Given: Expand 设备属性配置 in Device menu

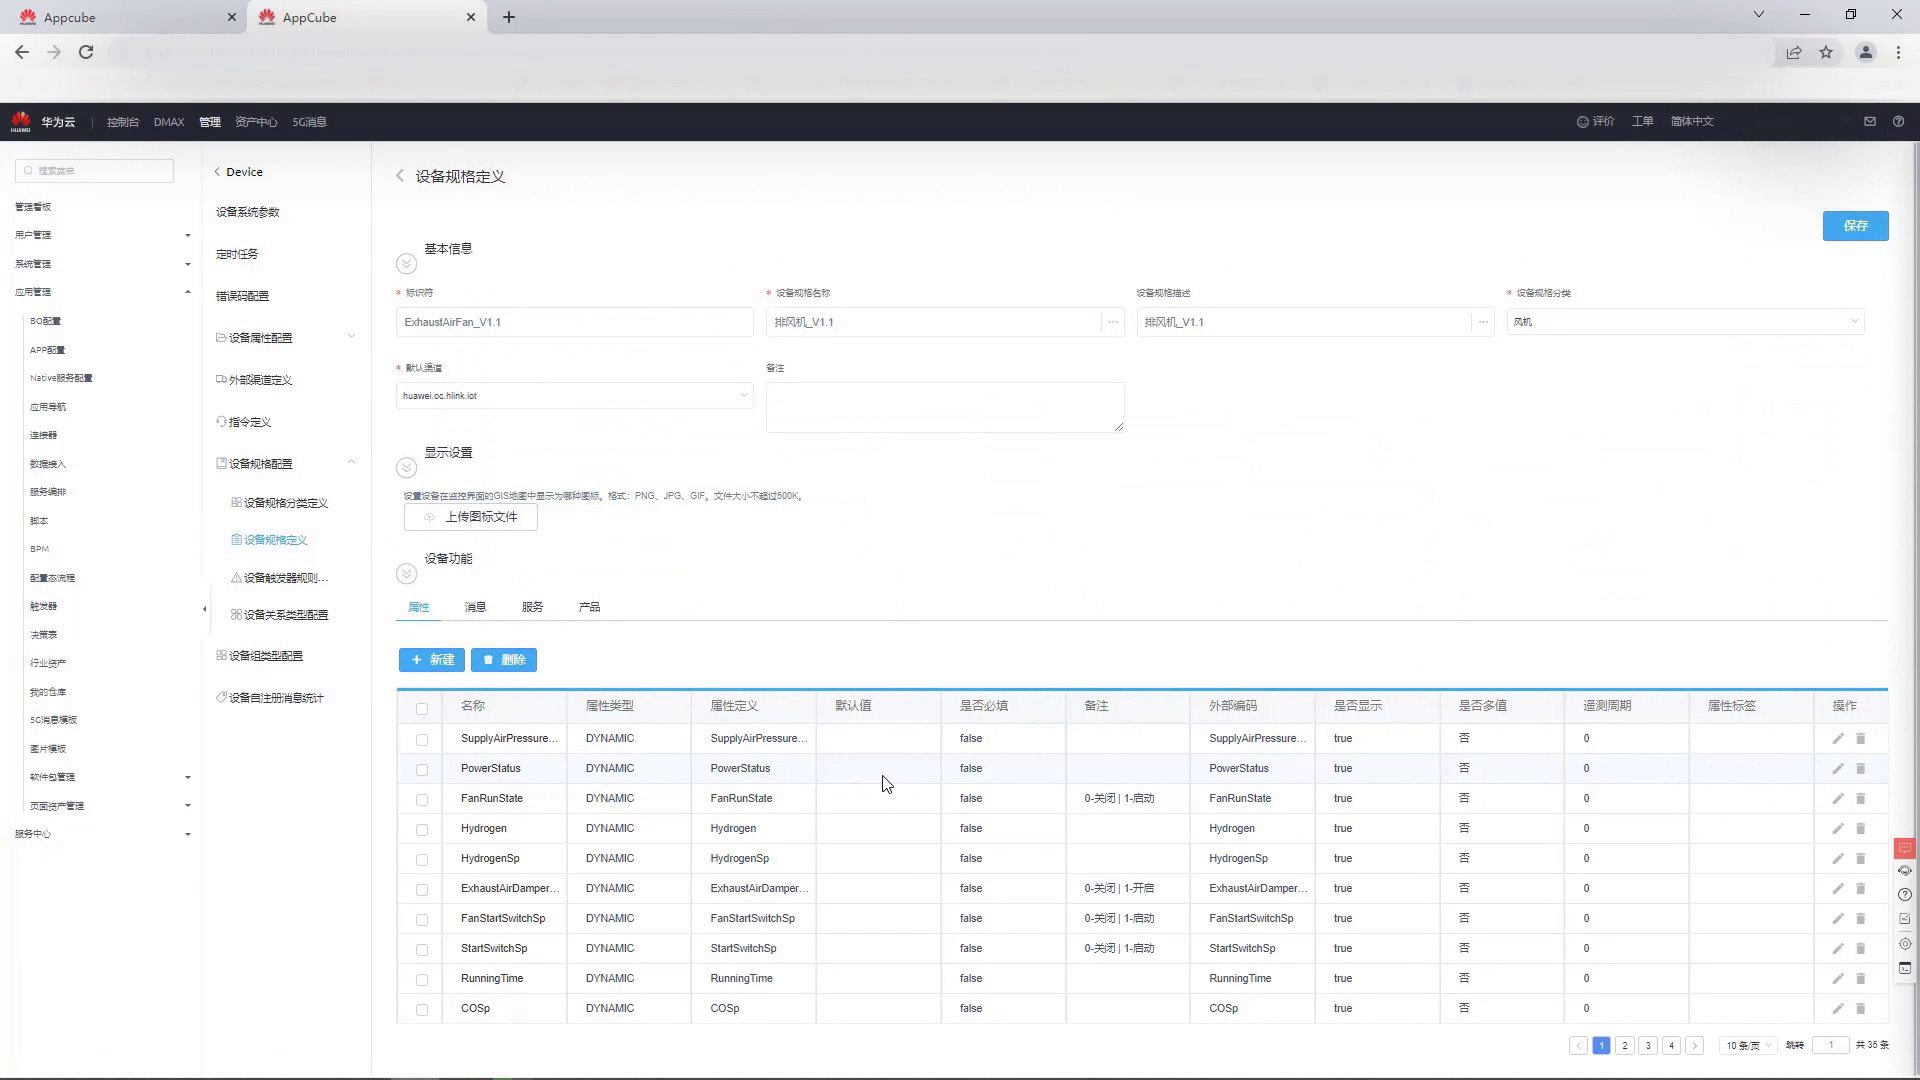Looking at the screenshot, I should click(x=351, y=337).
